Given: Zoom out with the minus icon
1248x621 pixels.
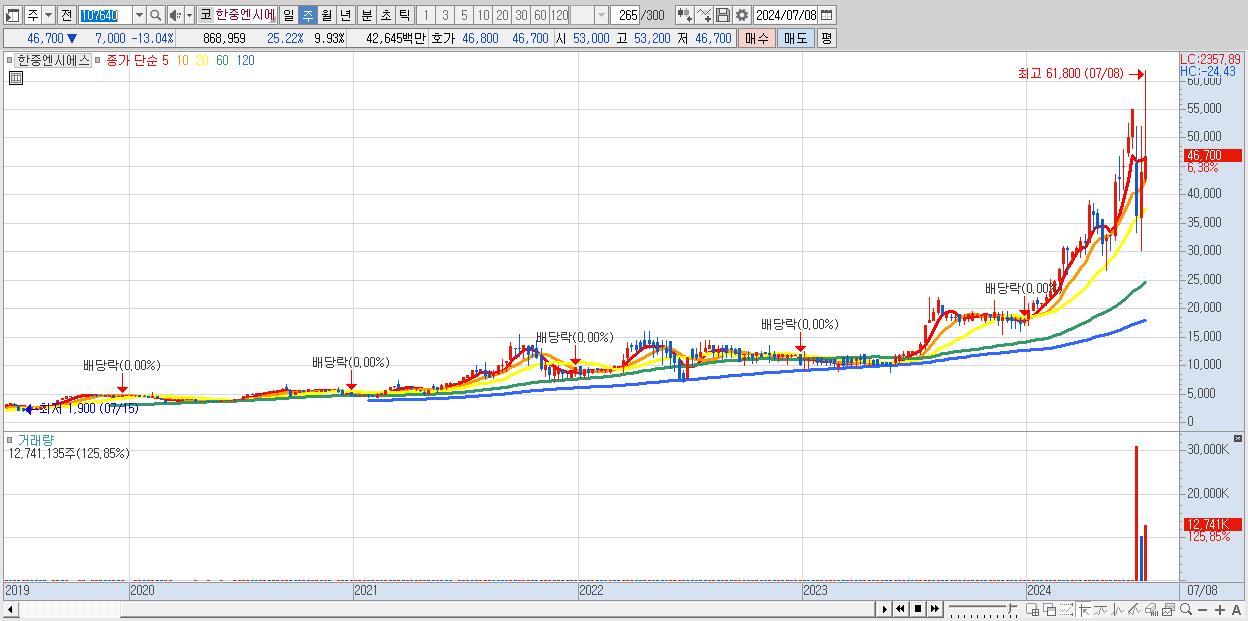Looking at the screenshot, I should 1202,609.
